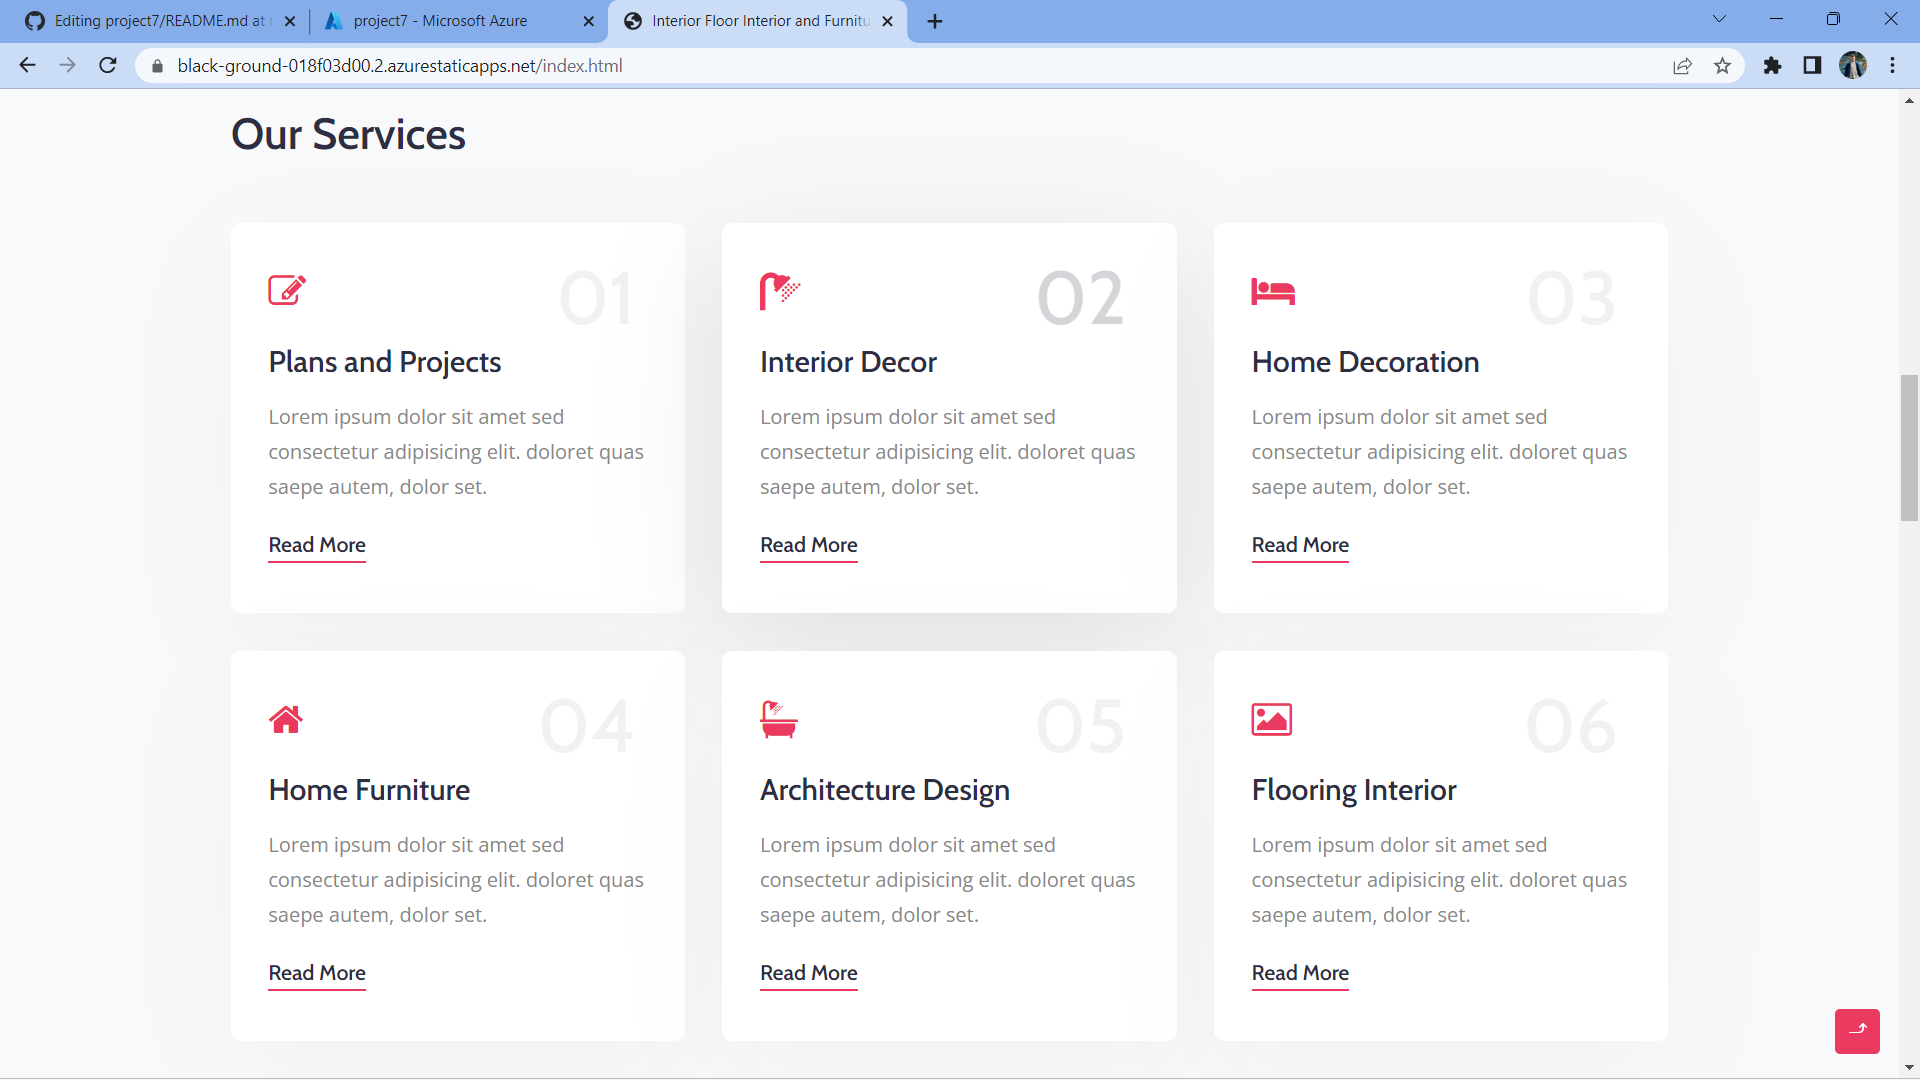Click the bathtub icon on Architecture Design card

(777, 719)
